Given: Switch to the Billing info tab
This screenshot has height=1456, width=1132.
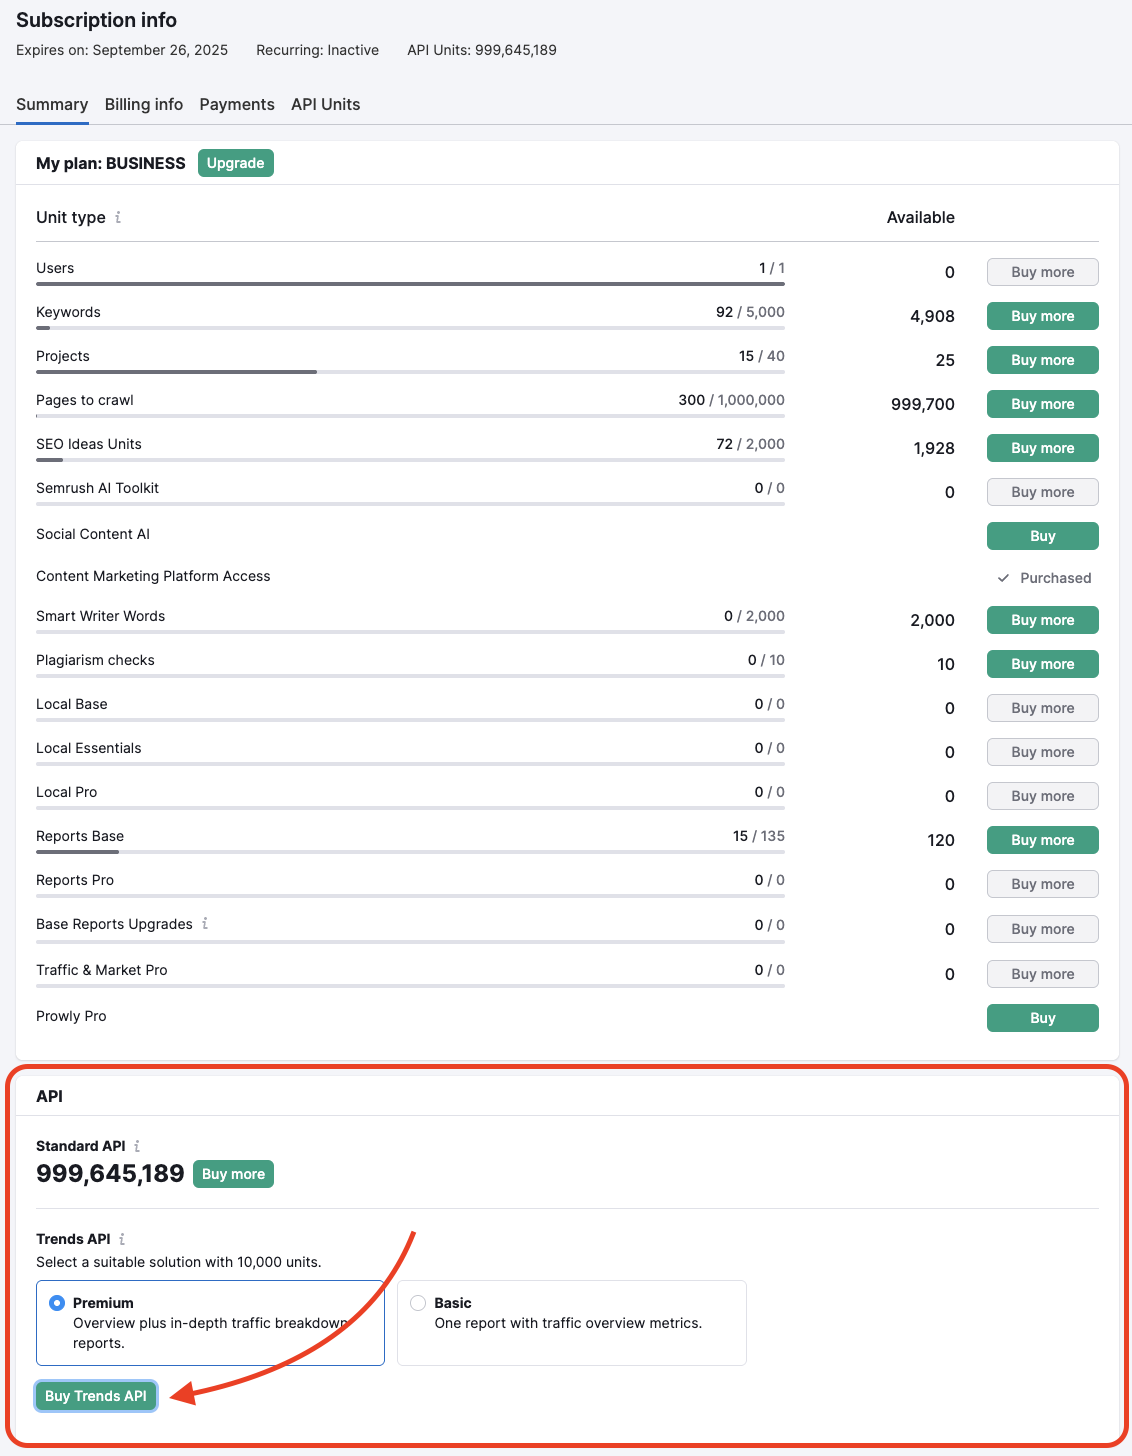Looking at the screenshot, I should click(x=143, y=104).
